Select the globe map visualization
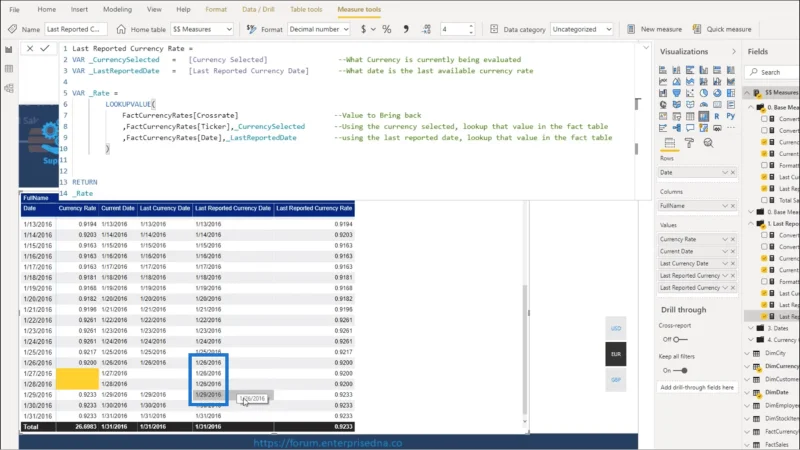The width and height of the screenshot is (800, 450). point(663,105)
